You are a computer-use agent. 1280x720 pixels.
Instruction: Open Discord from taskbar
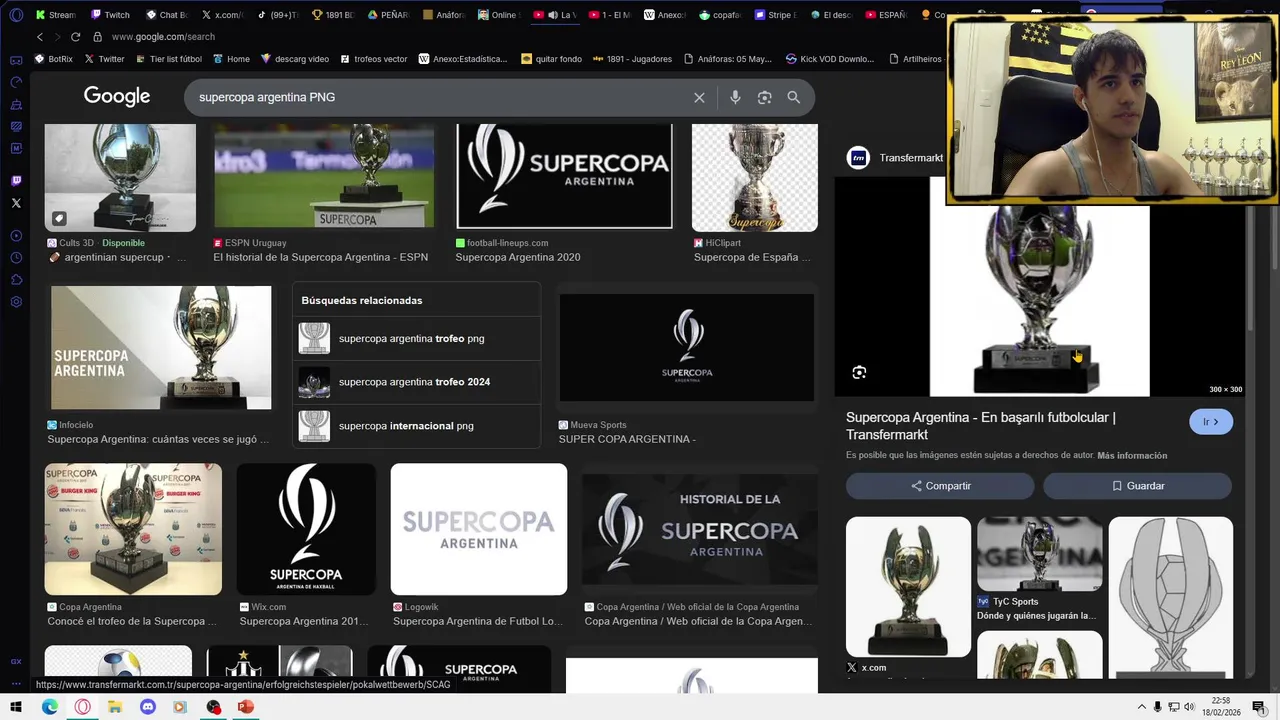[x=148, y=707]
